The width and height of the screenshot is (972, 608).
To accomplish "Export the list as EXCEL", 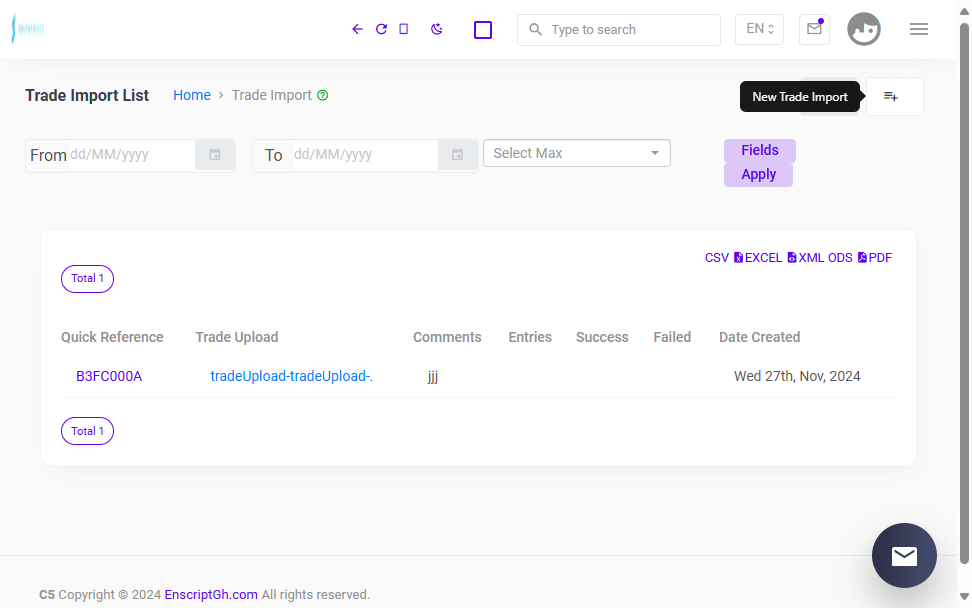I will click(x=758, y=258).
